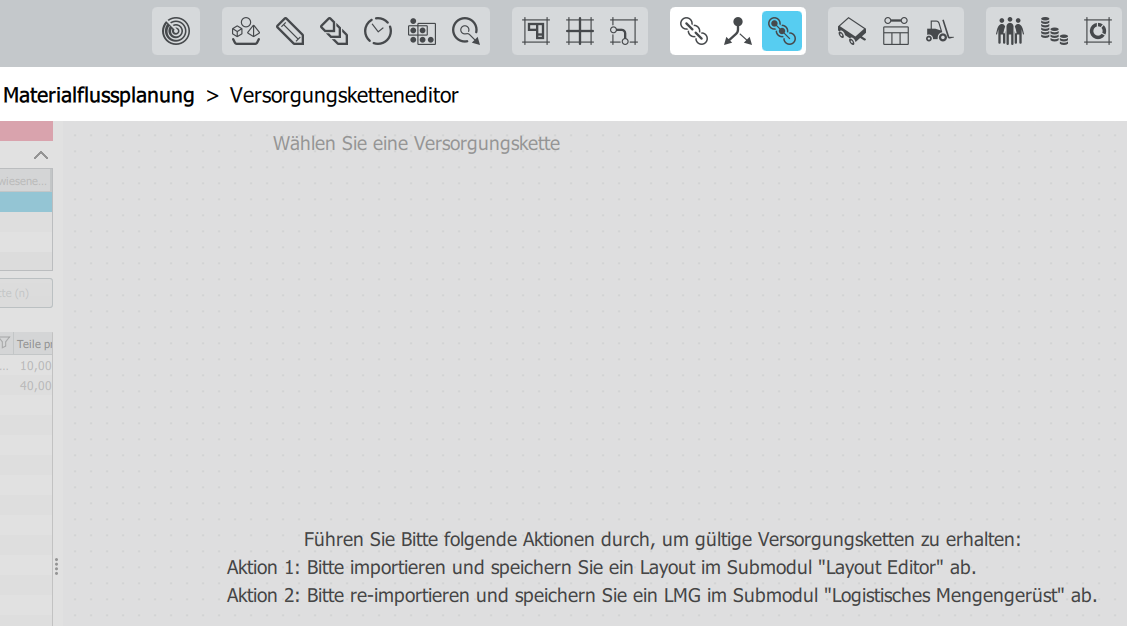Screen dimensions: 1127x626
Task: Collapse the left panel with chevron up
Action: 41,155
